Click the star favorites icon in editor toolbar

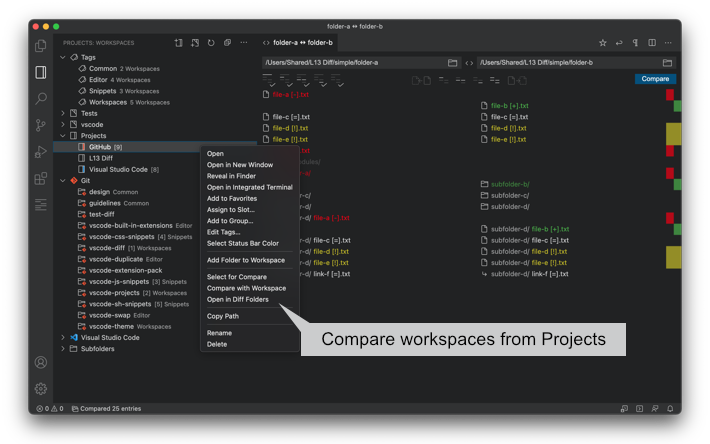pyautogui.click(x=603, y=43)
